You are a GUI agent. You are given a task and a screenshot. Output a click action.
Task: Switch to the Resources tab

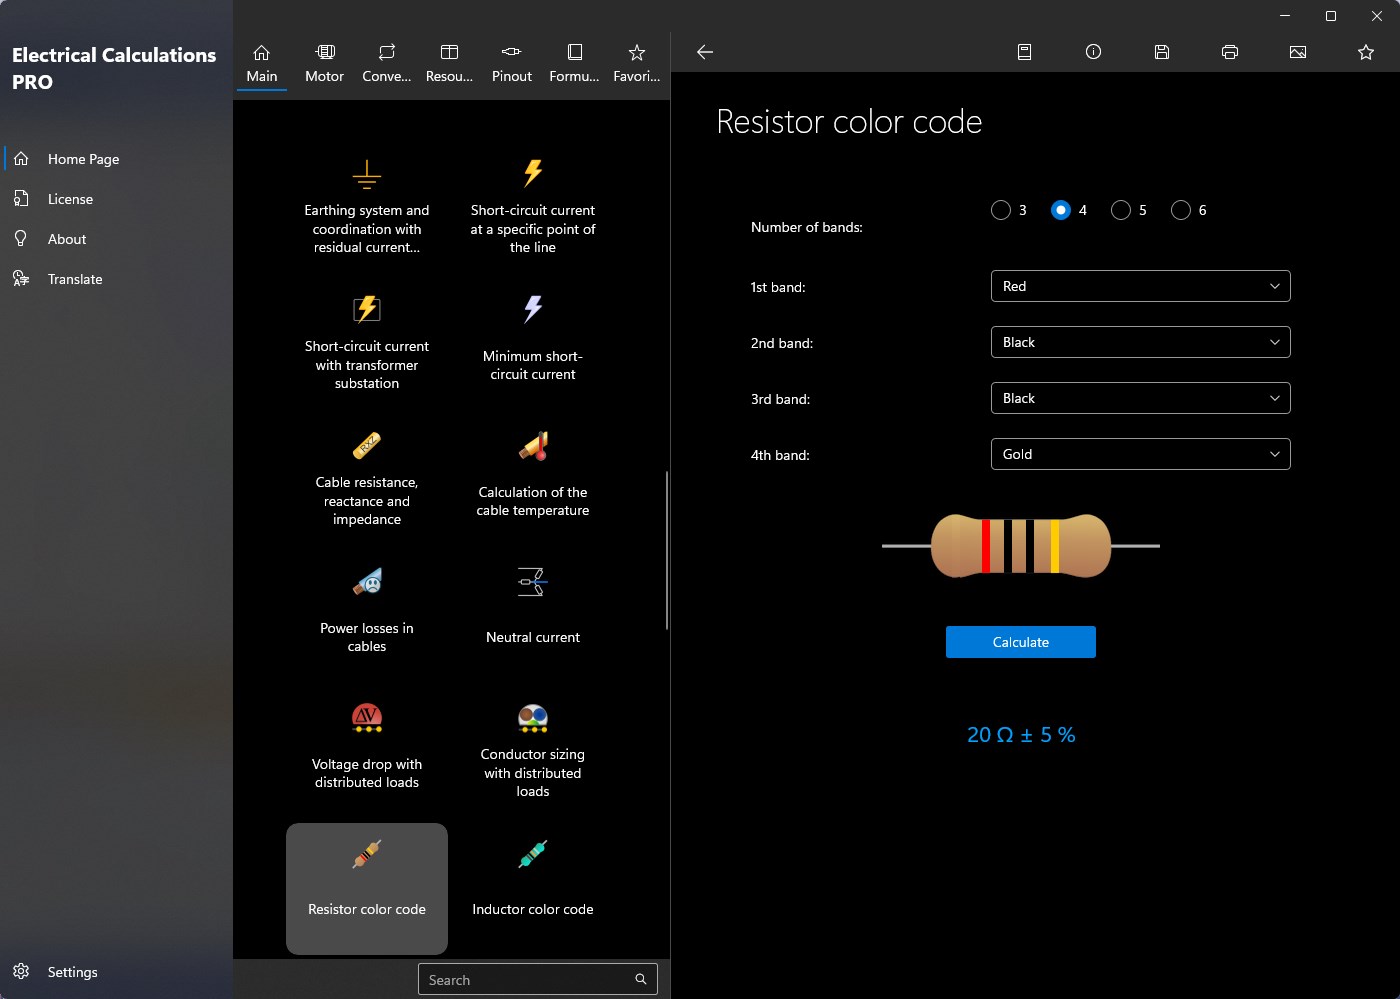pos(450,63)
